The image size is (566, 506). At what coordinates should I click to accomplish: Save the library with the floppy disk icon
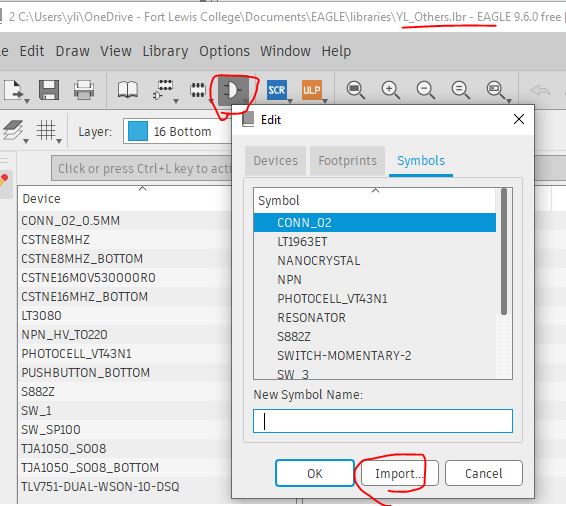pos(49,90)
